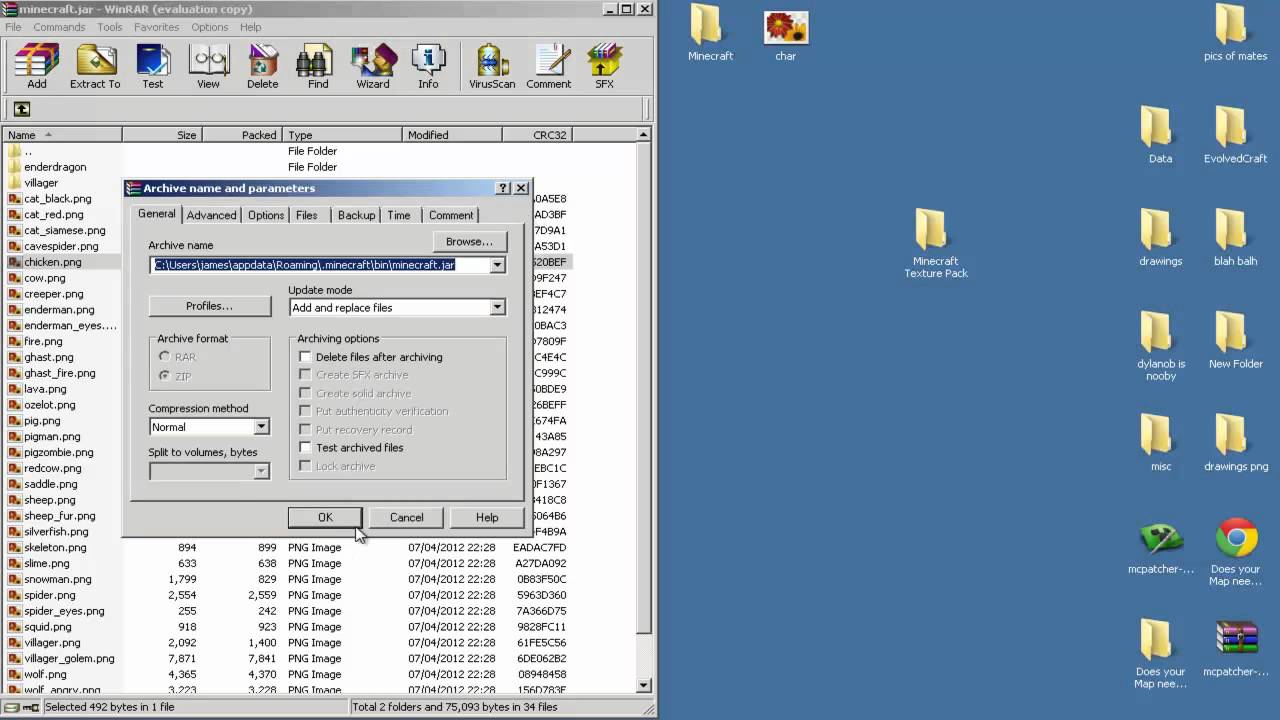The height and width of the screenshot is (720, 1280).
Task: Switch to the Backup tab
Action: pyautogui.click(x=356, y=215)
